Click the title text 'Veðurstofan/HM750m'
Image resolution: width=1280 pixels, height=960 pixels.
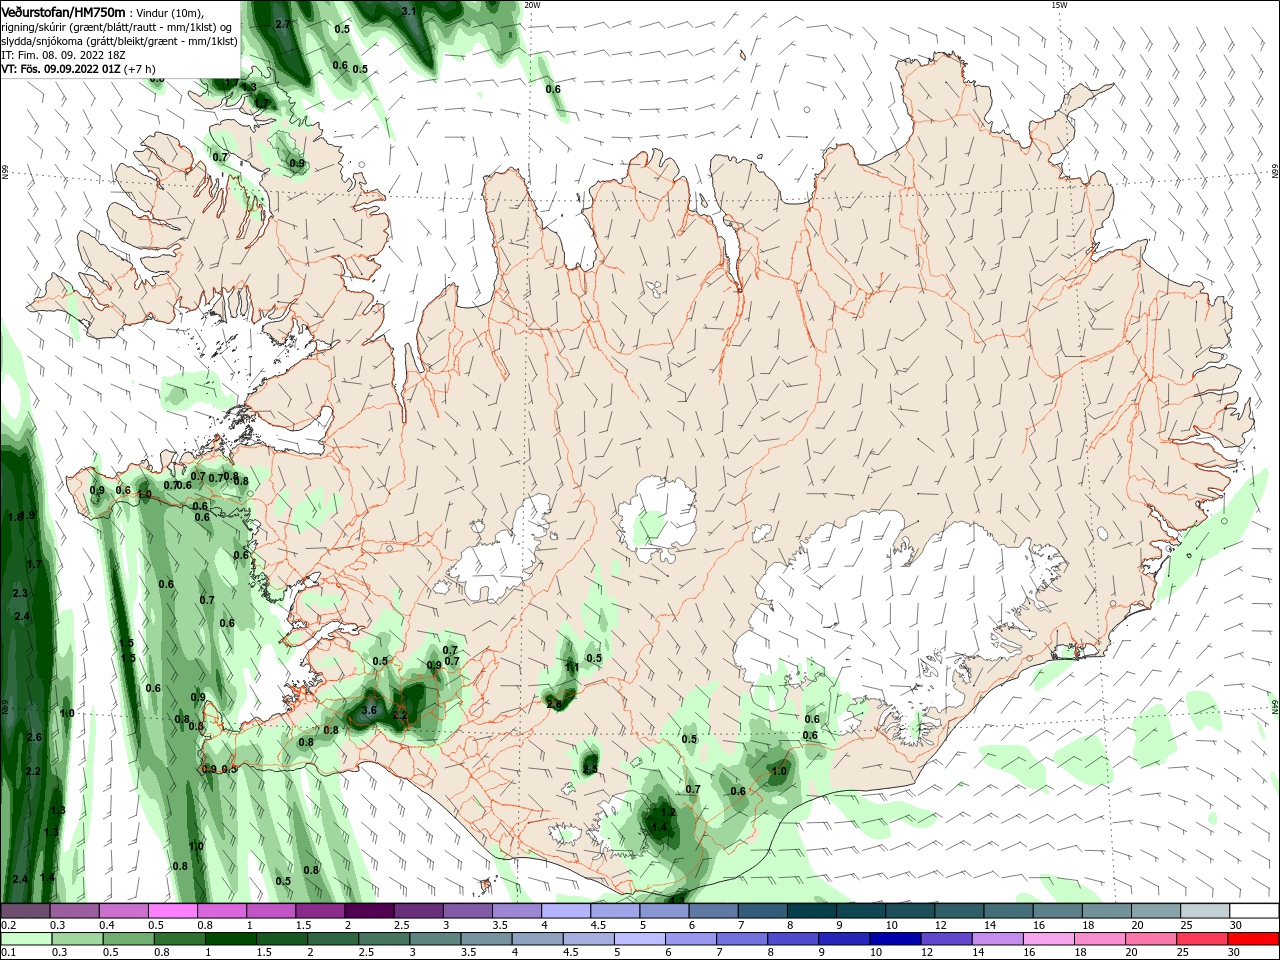64,11
